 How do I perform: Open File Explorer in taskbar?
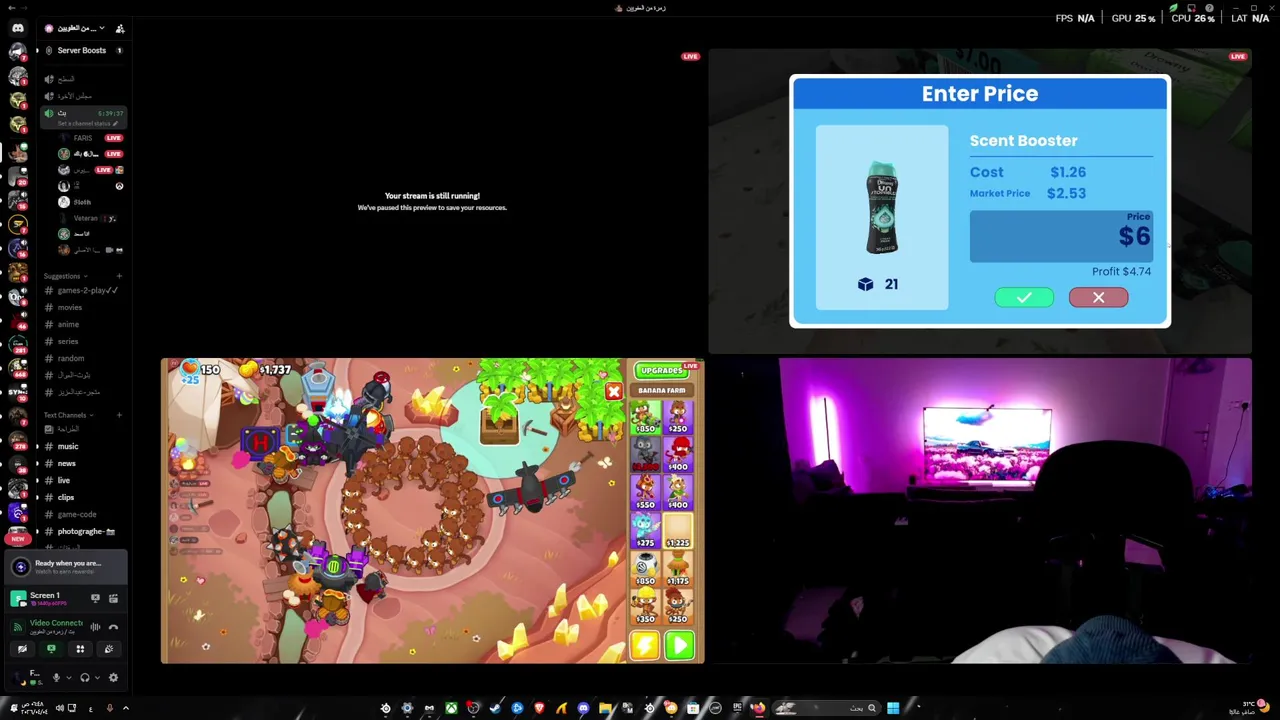click(x=605, y=708)
